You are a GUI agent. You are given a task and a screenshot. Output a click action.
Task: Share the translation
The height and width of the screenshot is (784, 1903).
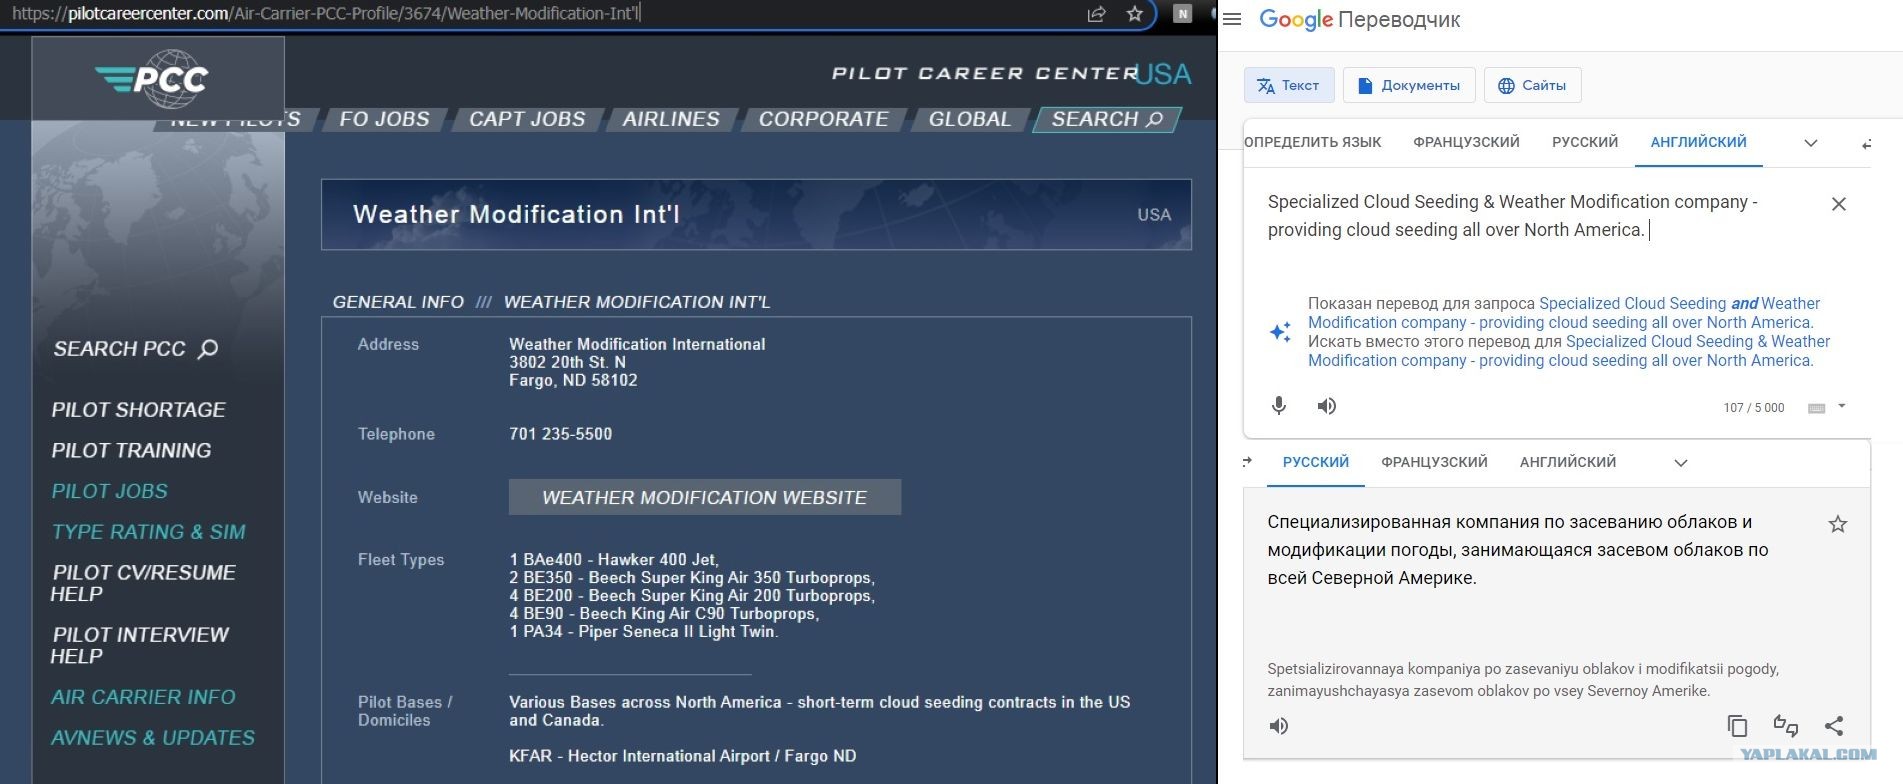click(x=1833, y=726)
